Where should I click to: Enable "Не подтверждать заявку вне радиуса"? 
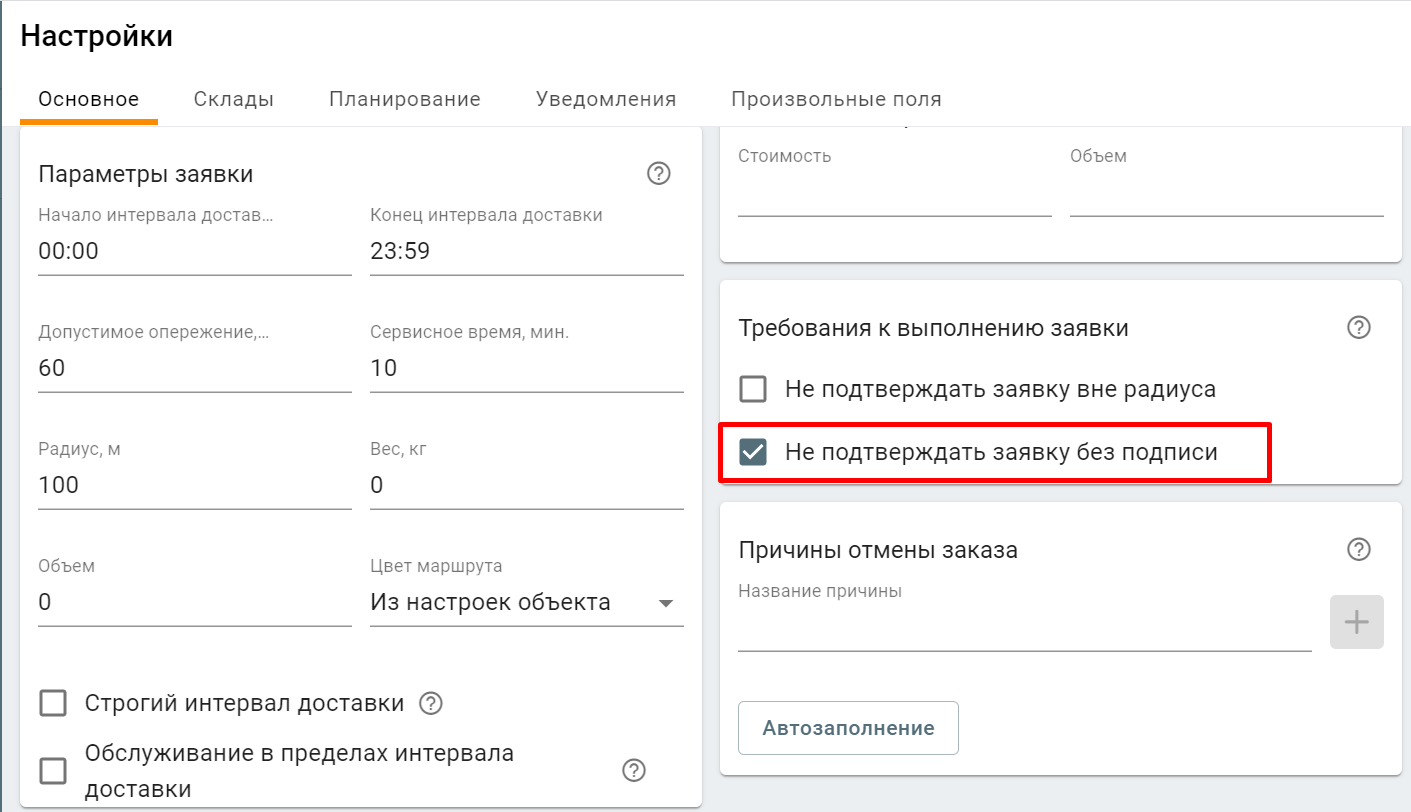click(x=751, y=389)
